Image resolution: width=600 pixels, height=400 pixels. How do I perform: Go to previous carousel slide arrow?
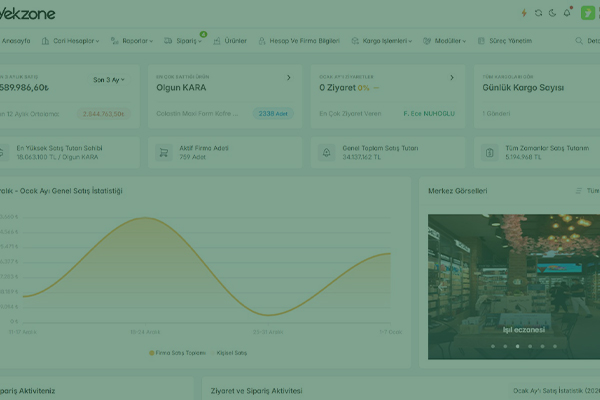442,287
